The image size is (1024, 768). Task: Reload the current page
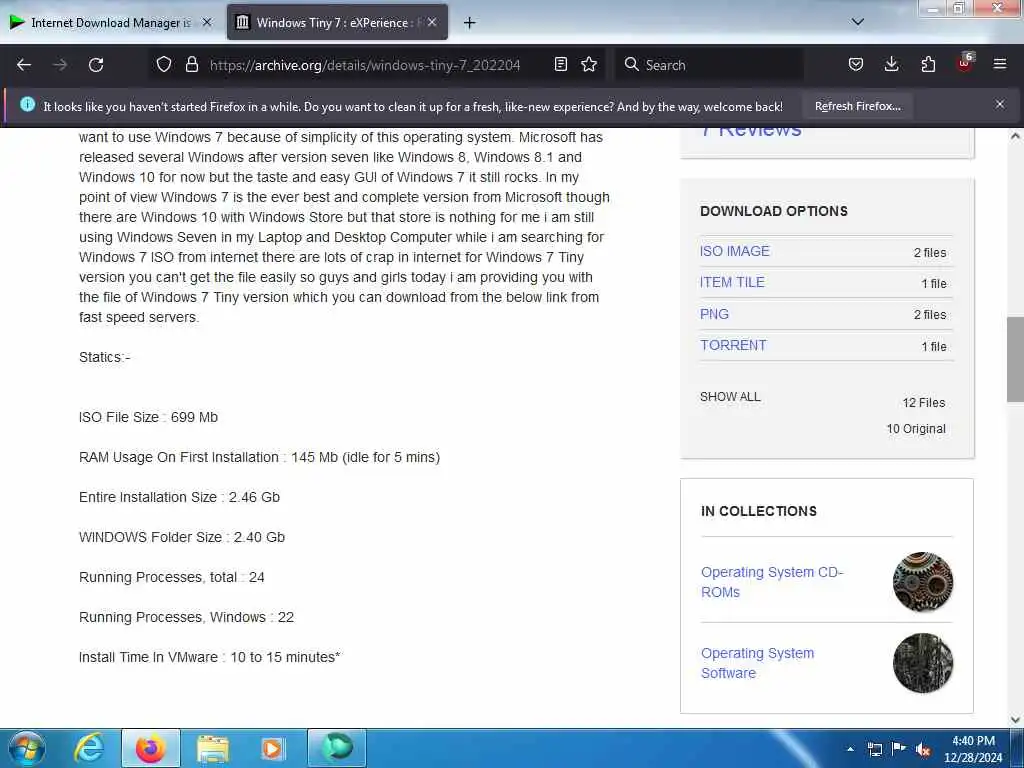point(96,65)
